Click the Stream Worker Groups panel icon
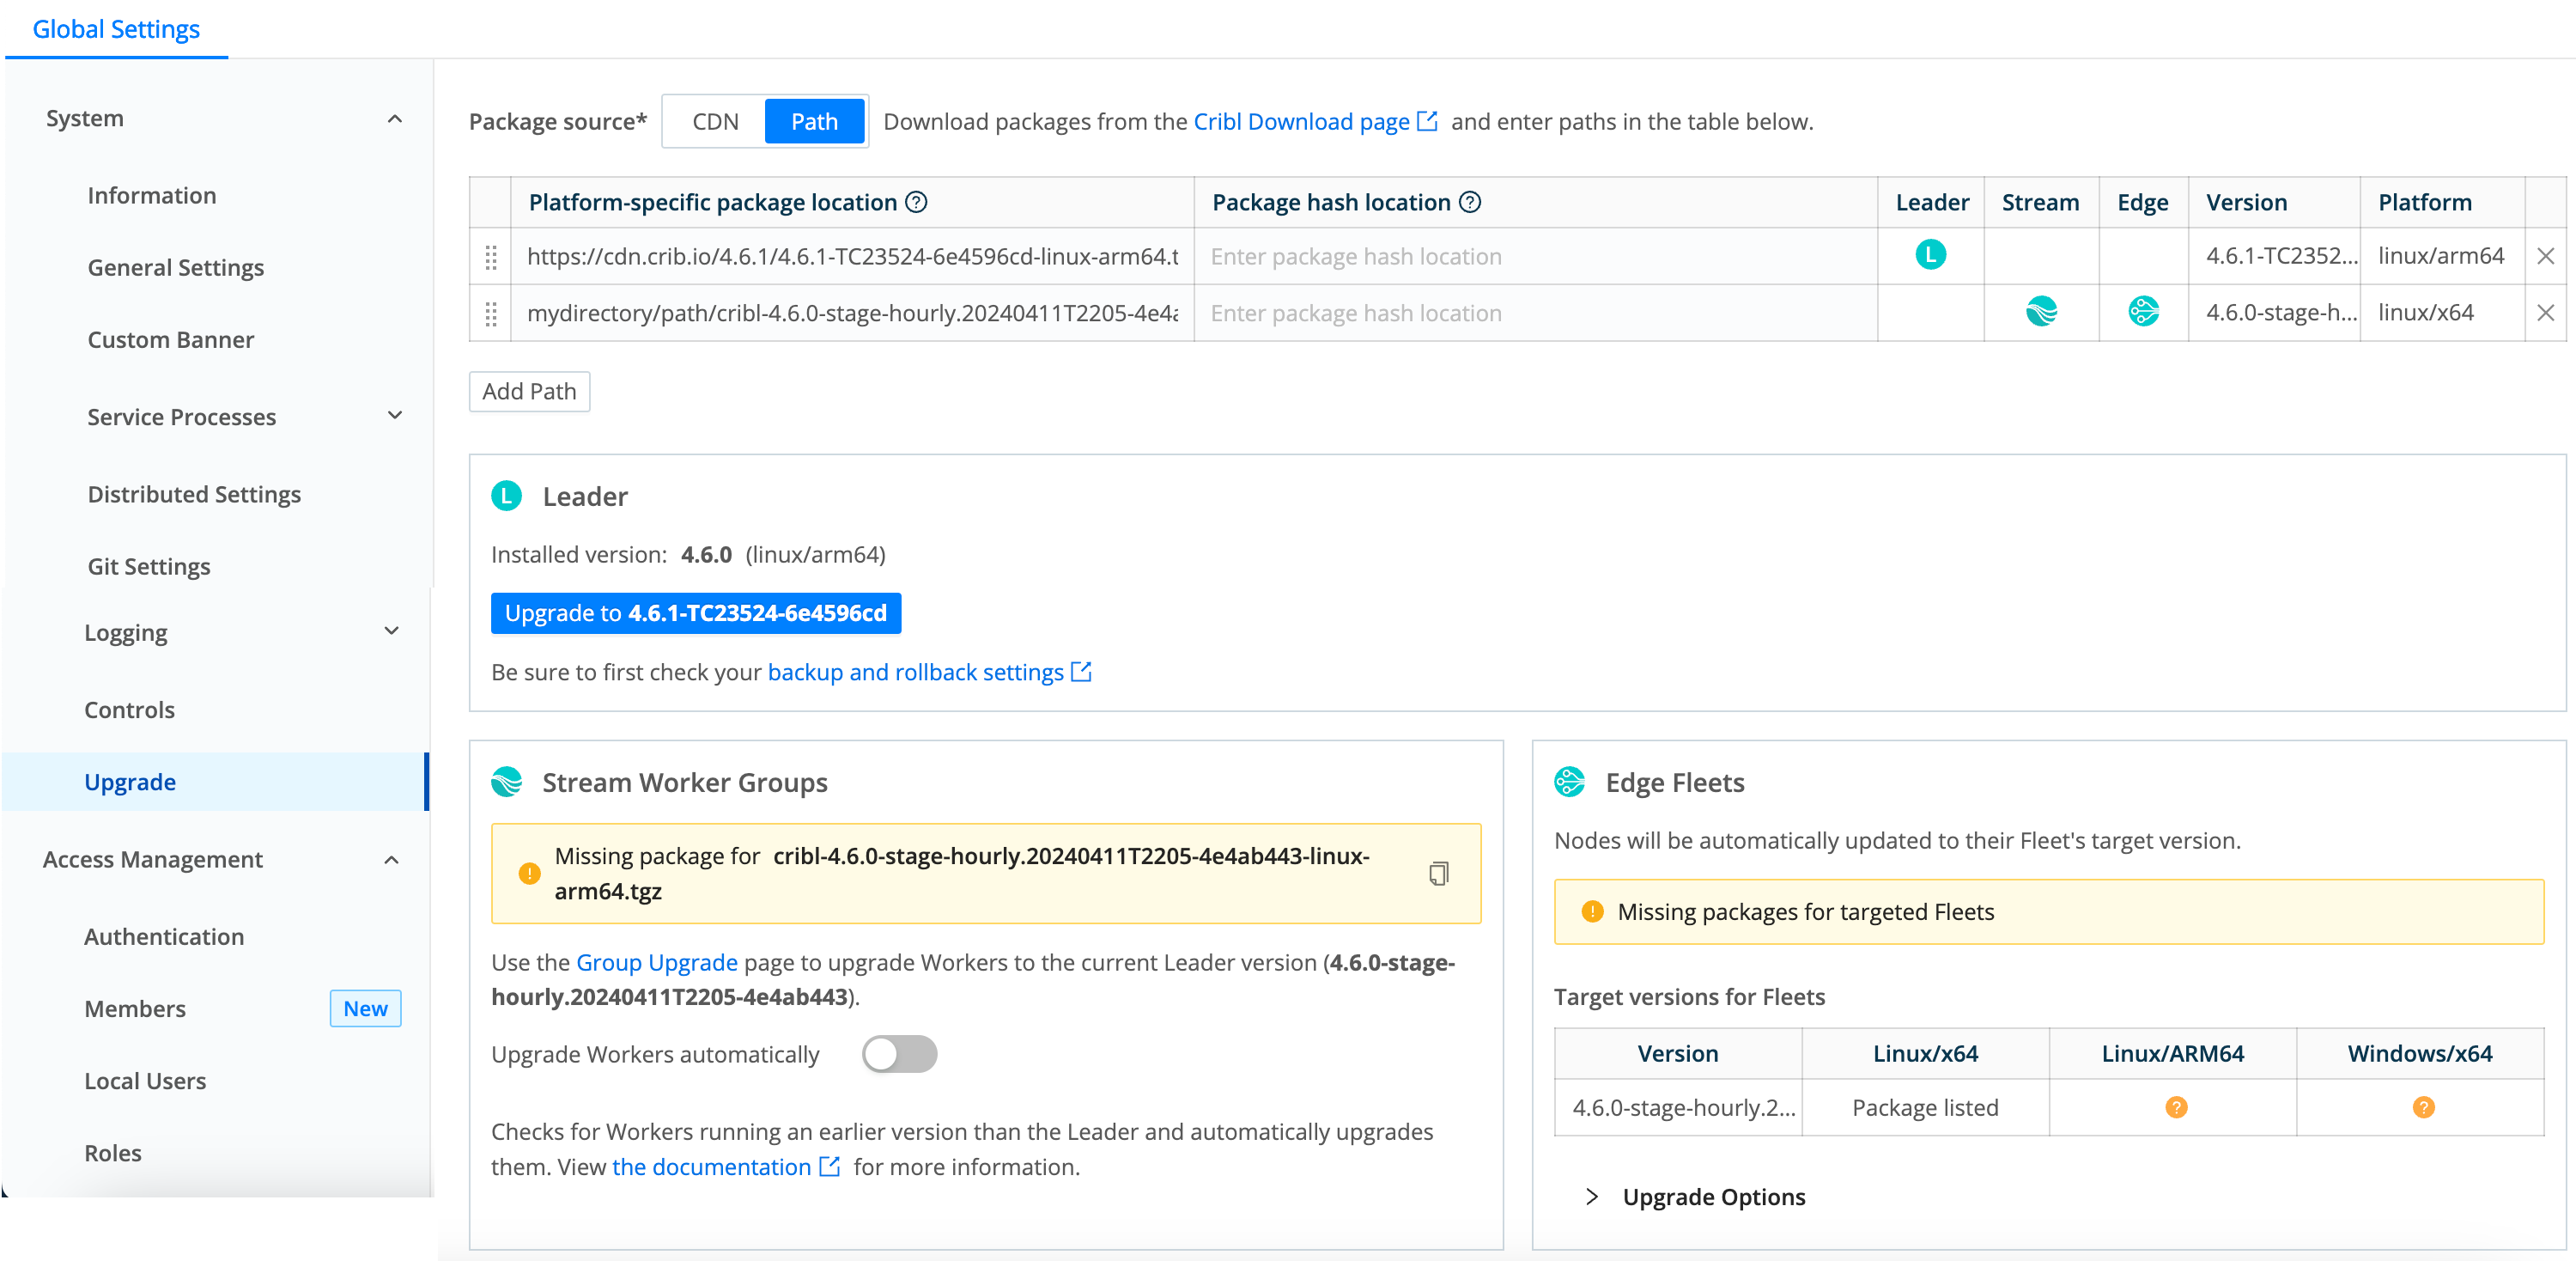 [x=508, y=782]
